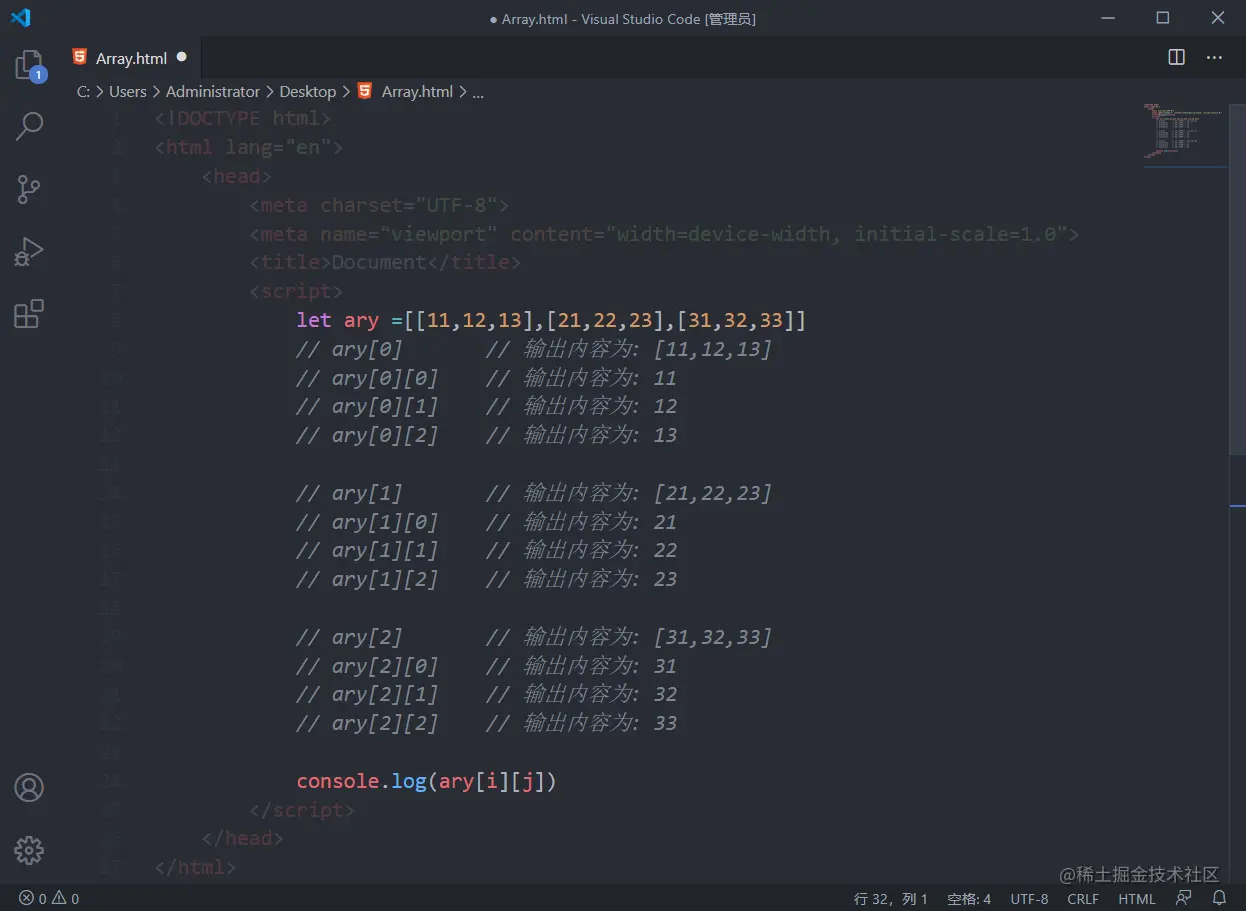Click the comment line '// ary[2][2]'
This screenshot has width=1246, height=911.
[x=367, y=723]
